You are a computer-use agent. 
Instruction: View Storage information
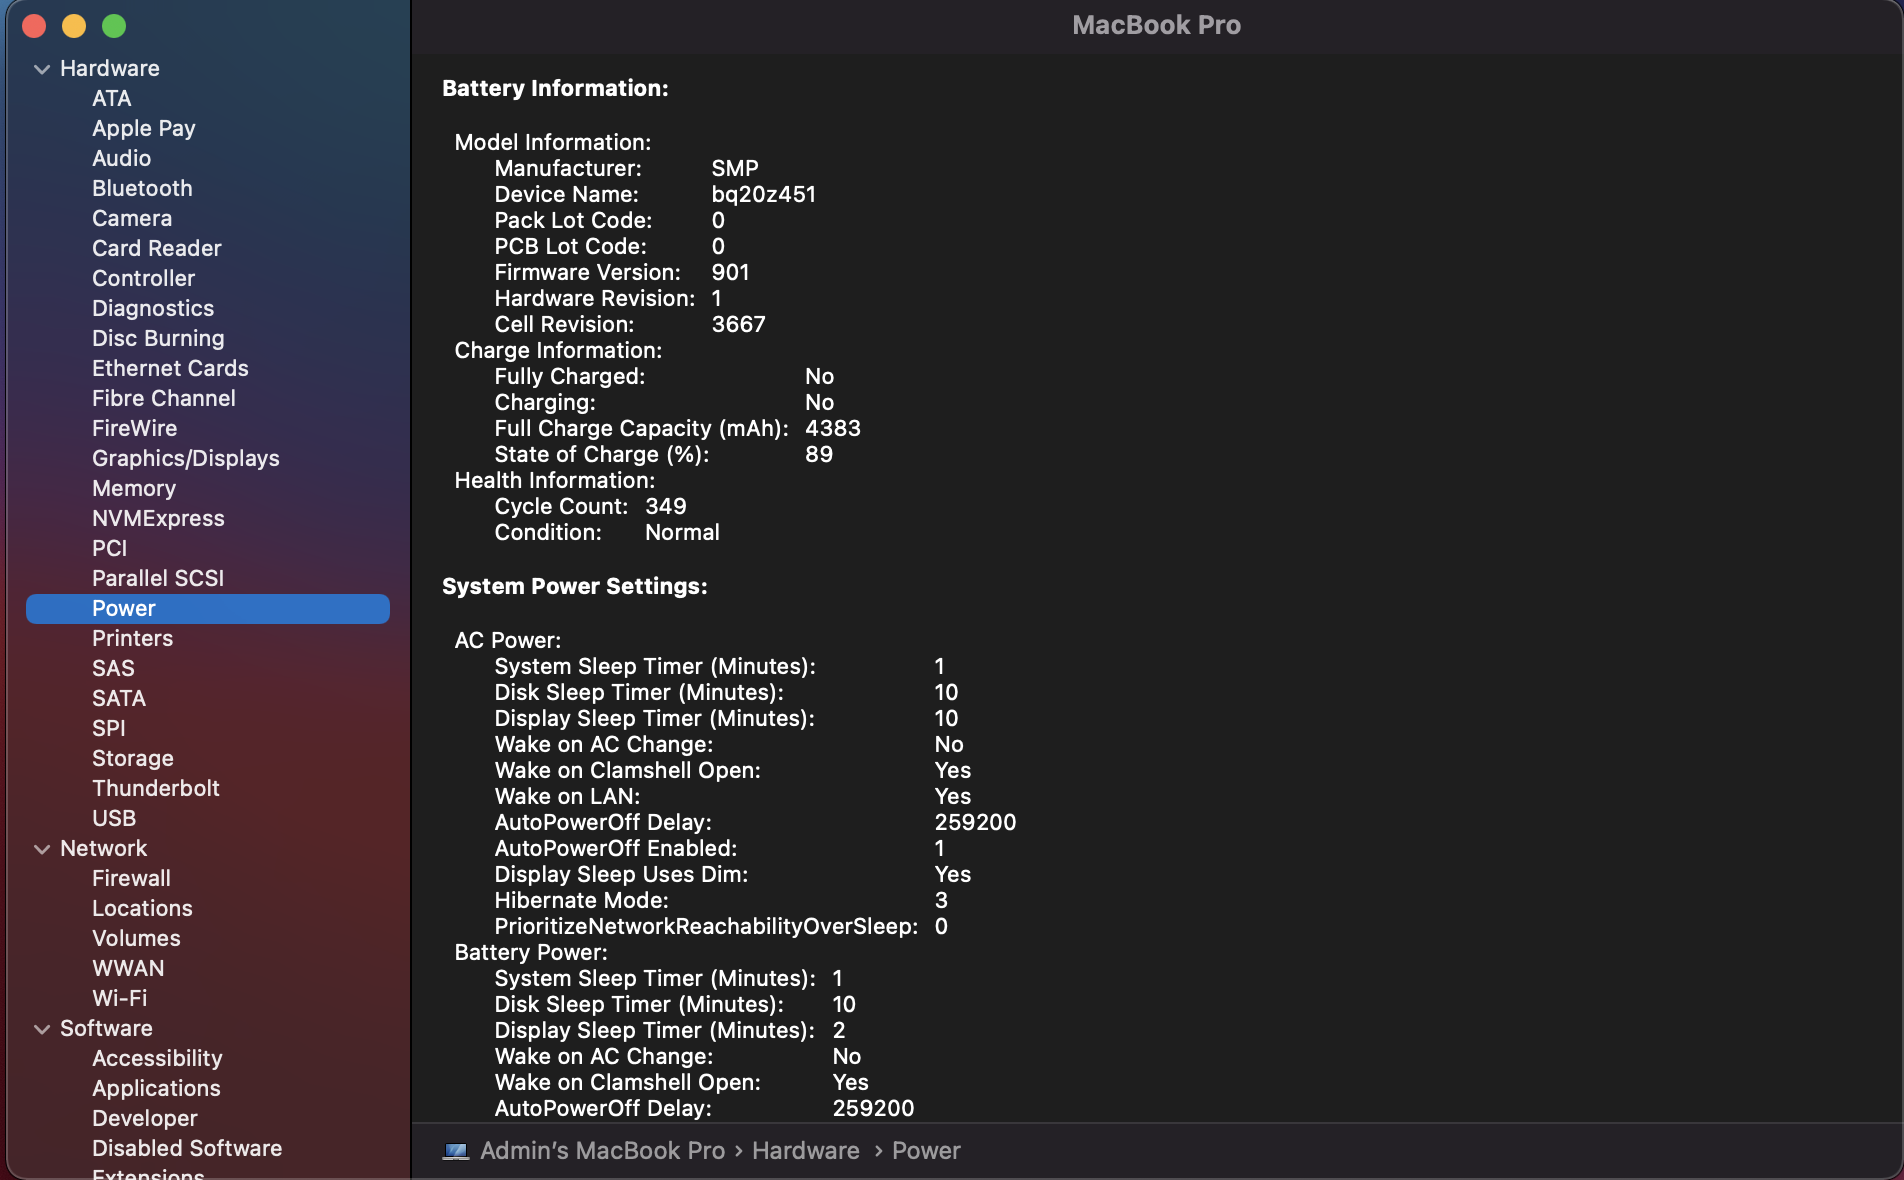pos(133,758)
